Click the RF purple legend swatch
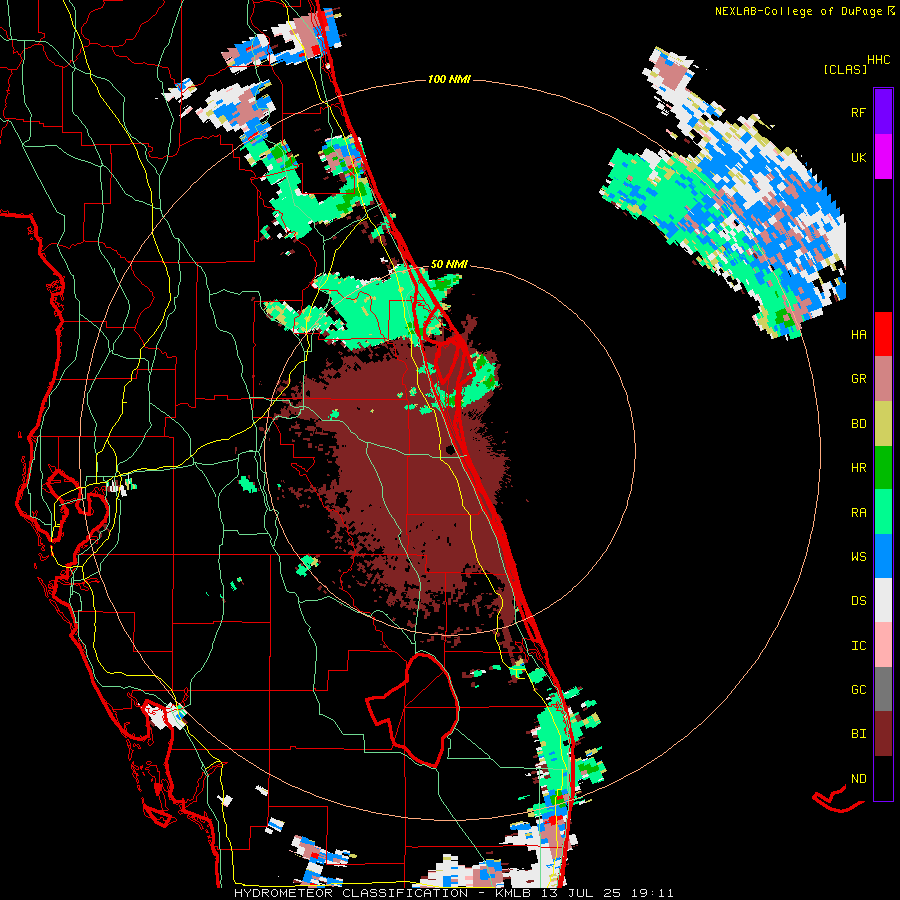The image size is (900, 900). point(883,112)
